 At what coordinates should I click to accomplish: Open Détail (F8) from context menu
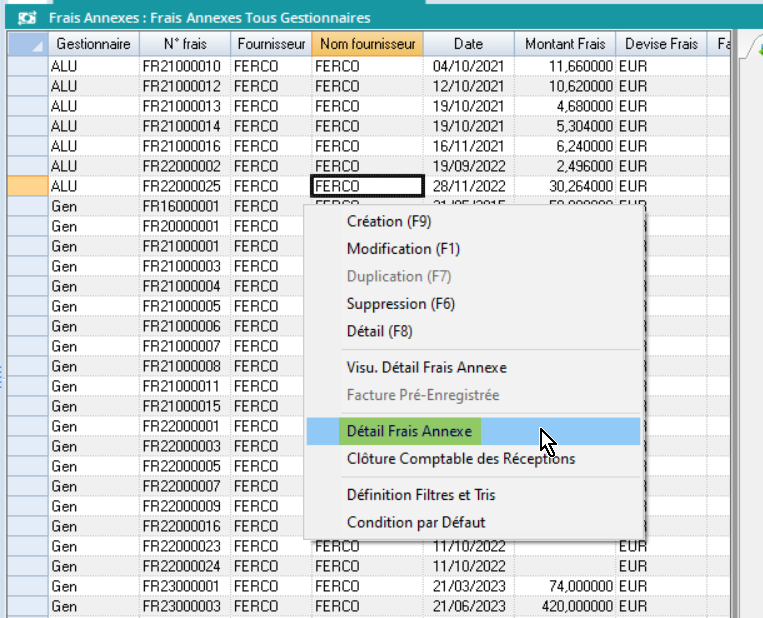tap(379, 331)
